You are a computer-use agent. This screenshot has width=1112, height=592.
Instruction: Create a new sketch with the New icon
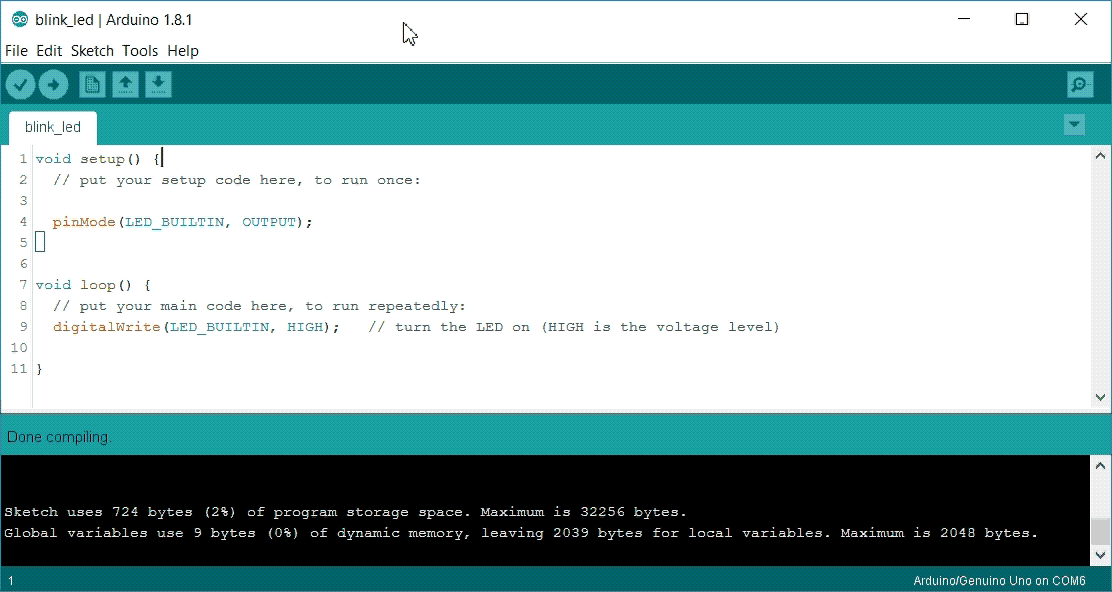[x=91, y=84]
